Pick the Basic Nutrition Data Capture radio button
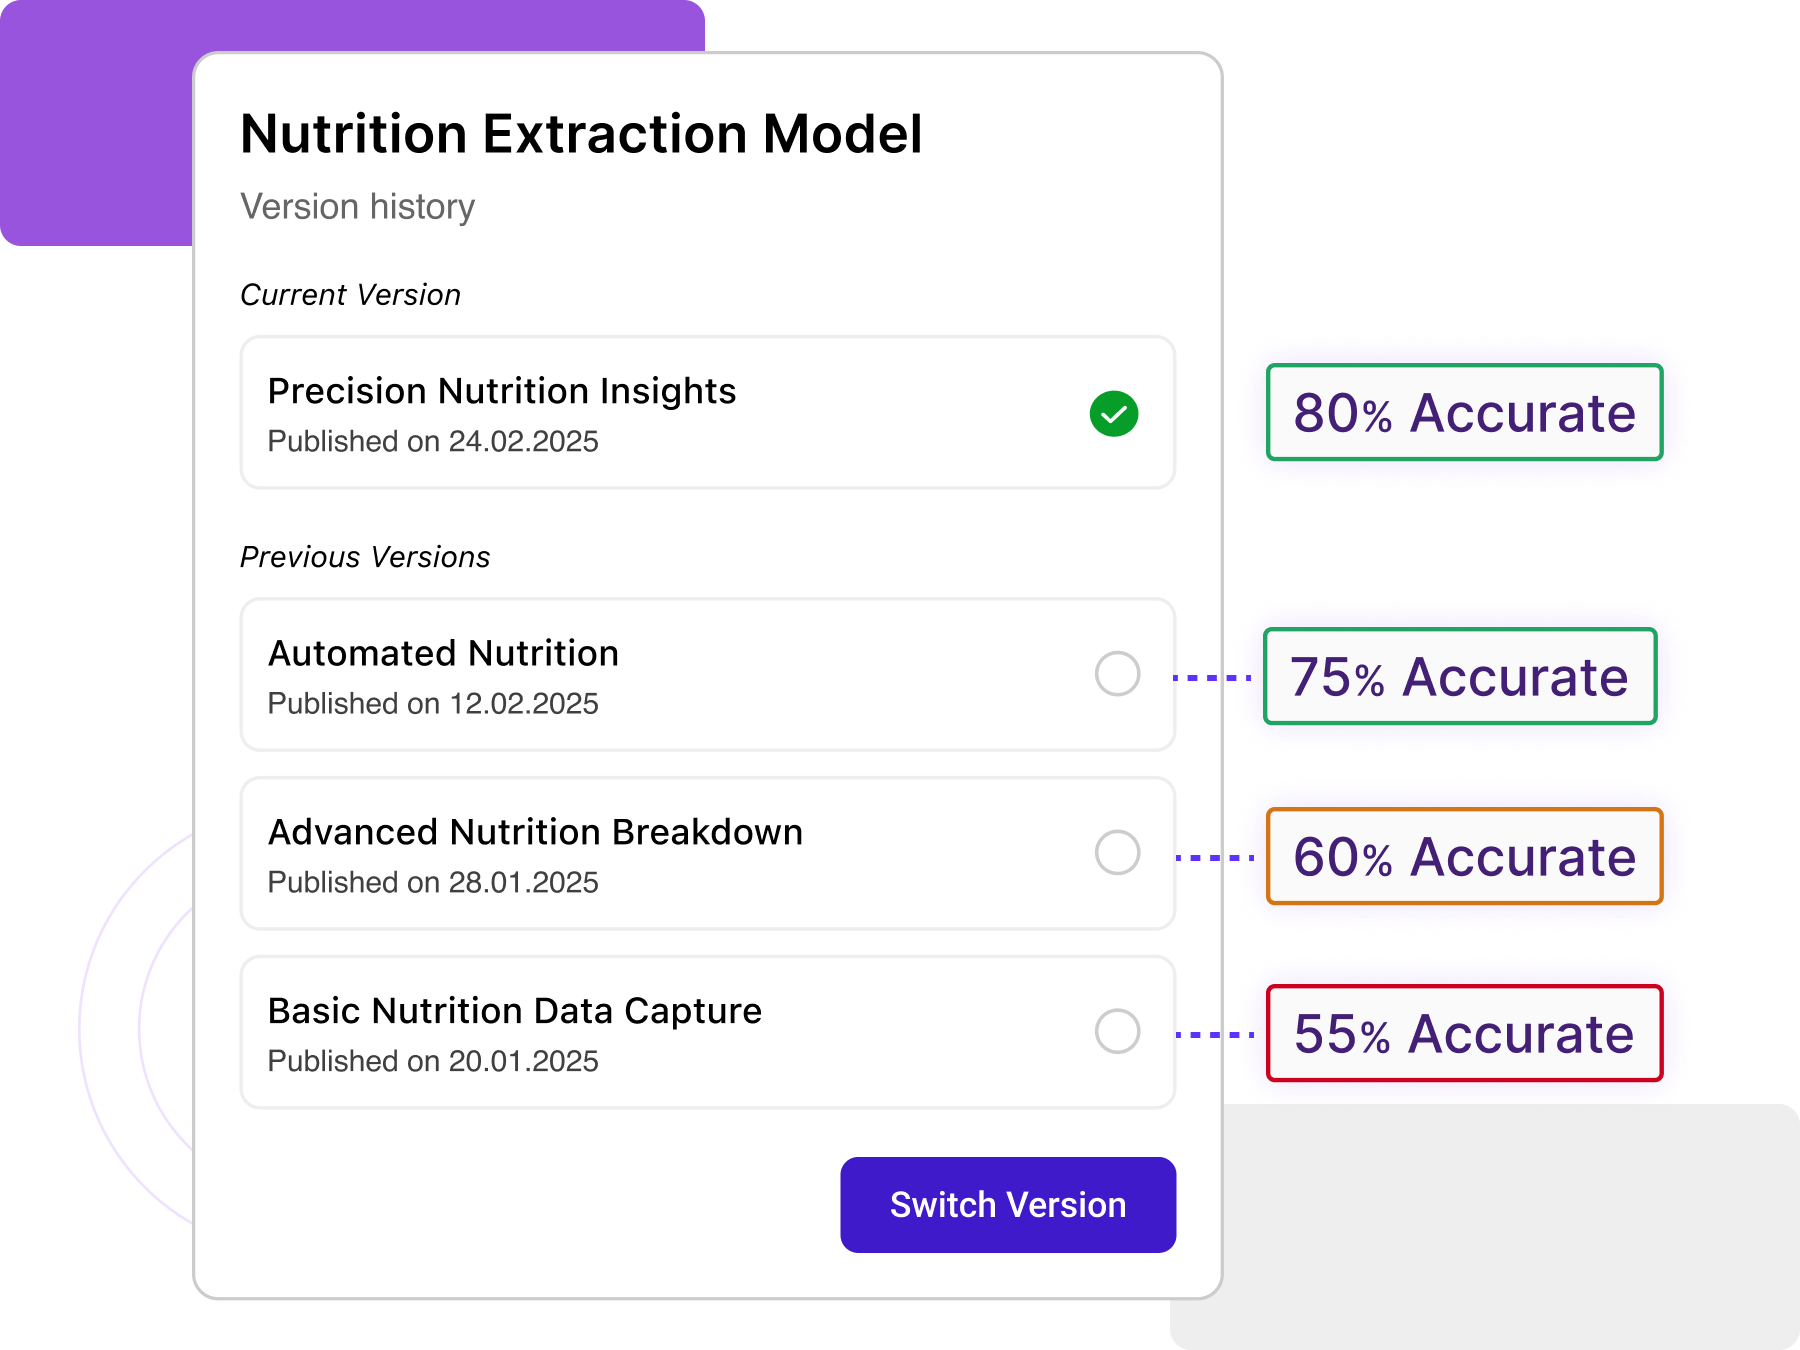The height and width of the screenshot is (1350, 1800). (1117, 1032)
